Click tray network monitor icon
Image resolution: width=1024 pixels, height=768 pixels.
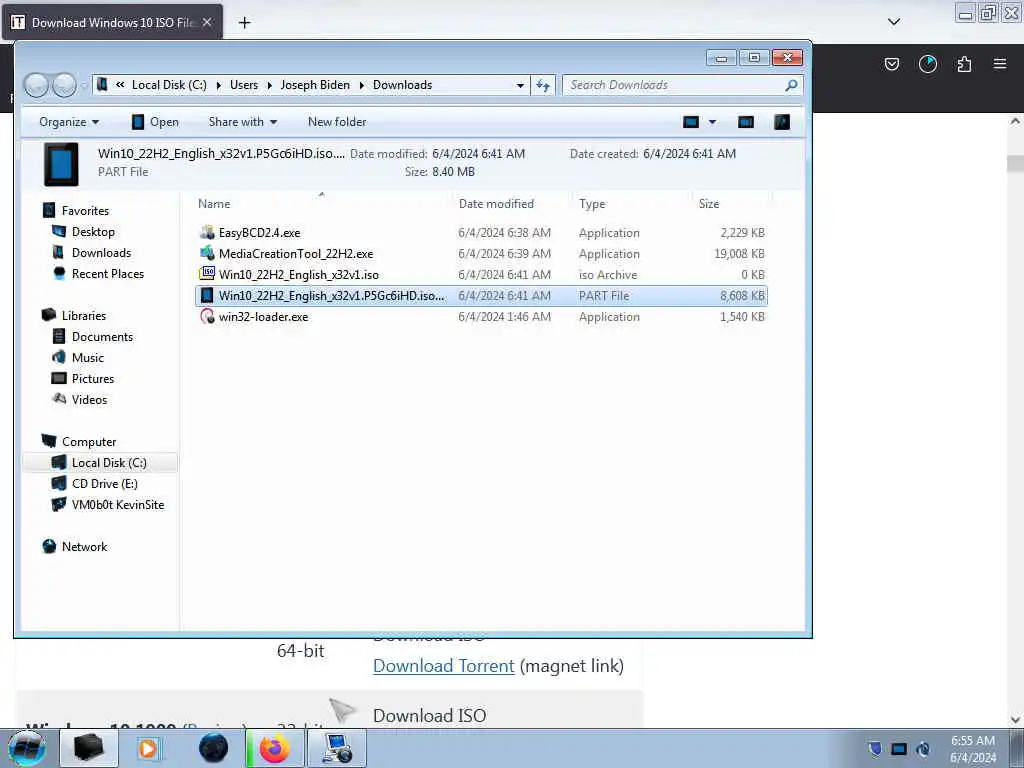click(899, 749)
